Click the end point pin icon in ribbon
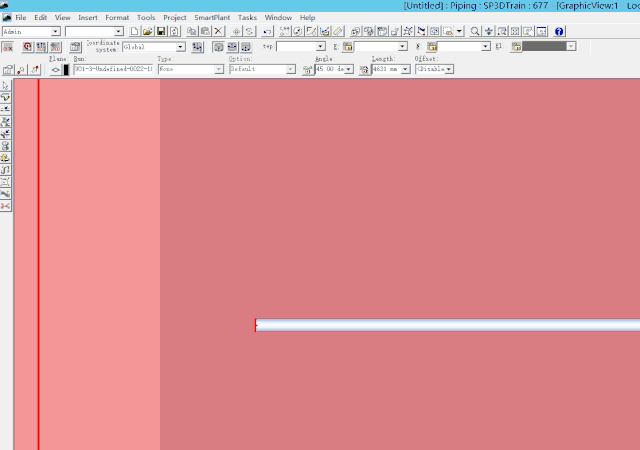 (x=35, y=70)
